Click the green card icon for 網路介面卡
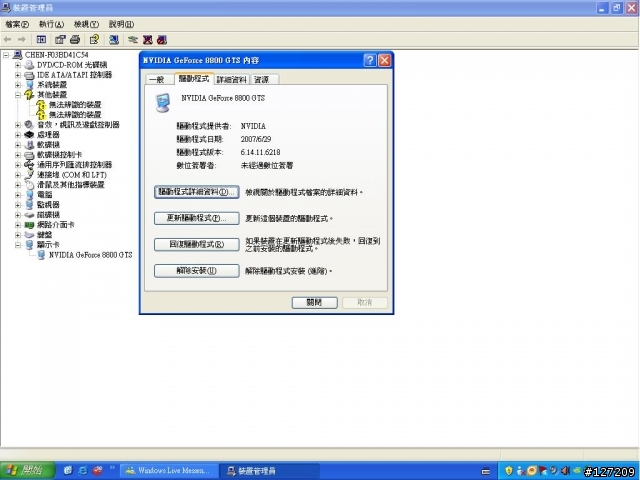Viewport: 640px width, 480px height. (x=29, y=225)
